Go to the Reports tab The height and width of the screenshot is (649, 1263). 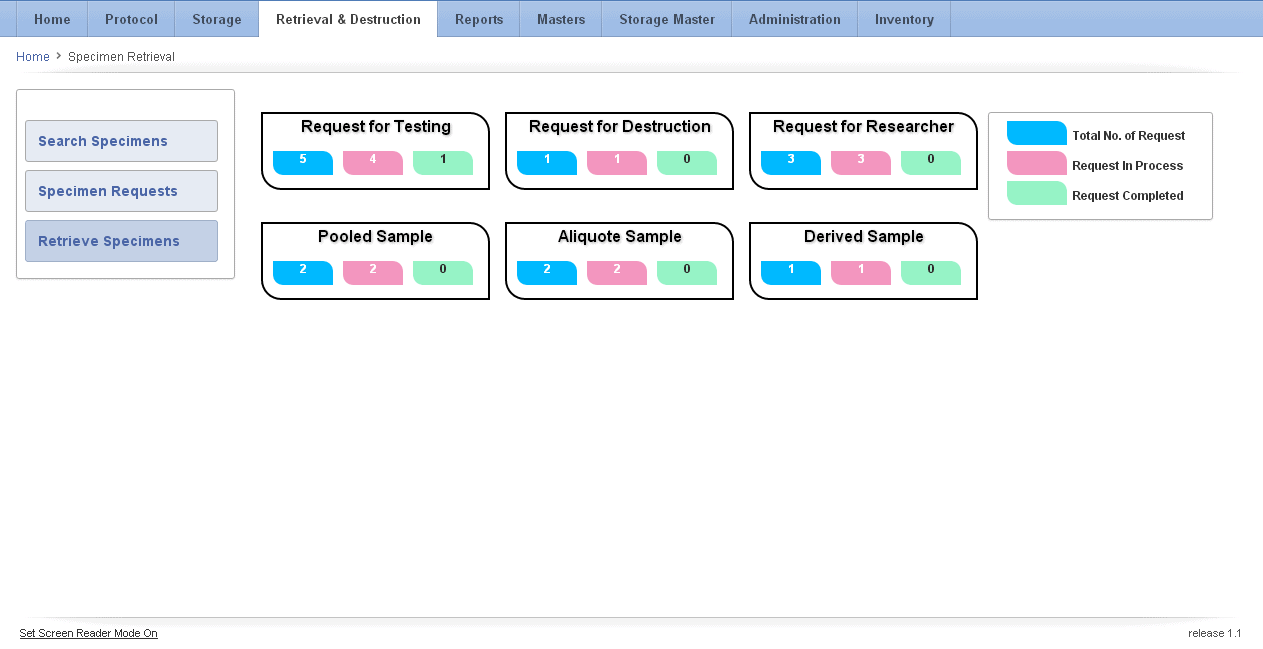pos(478,19)
